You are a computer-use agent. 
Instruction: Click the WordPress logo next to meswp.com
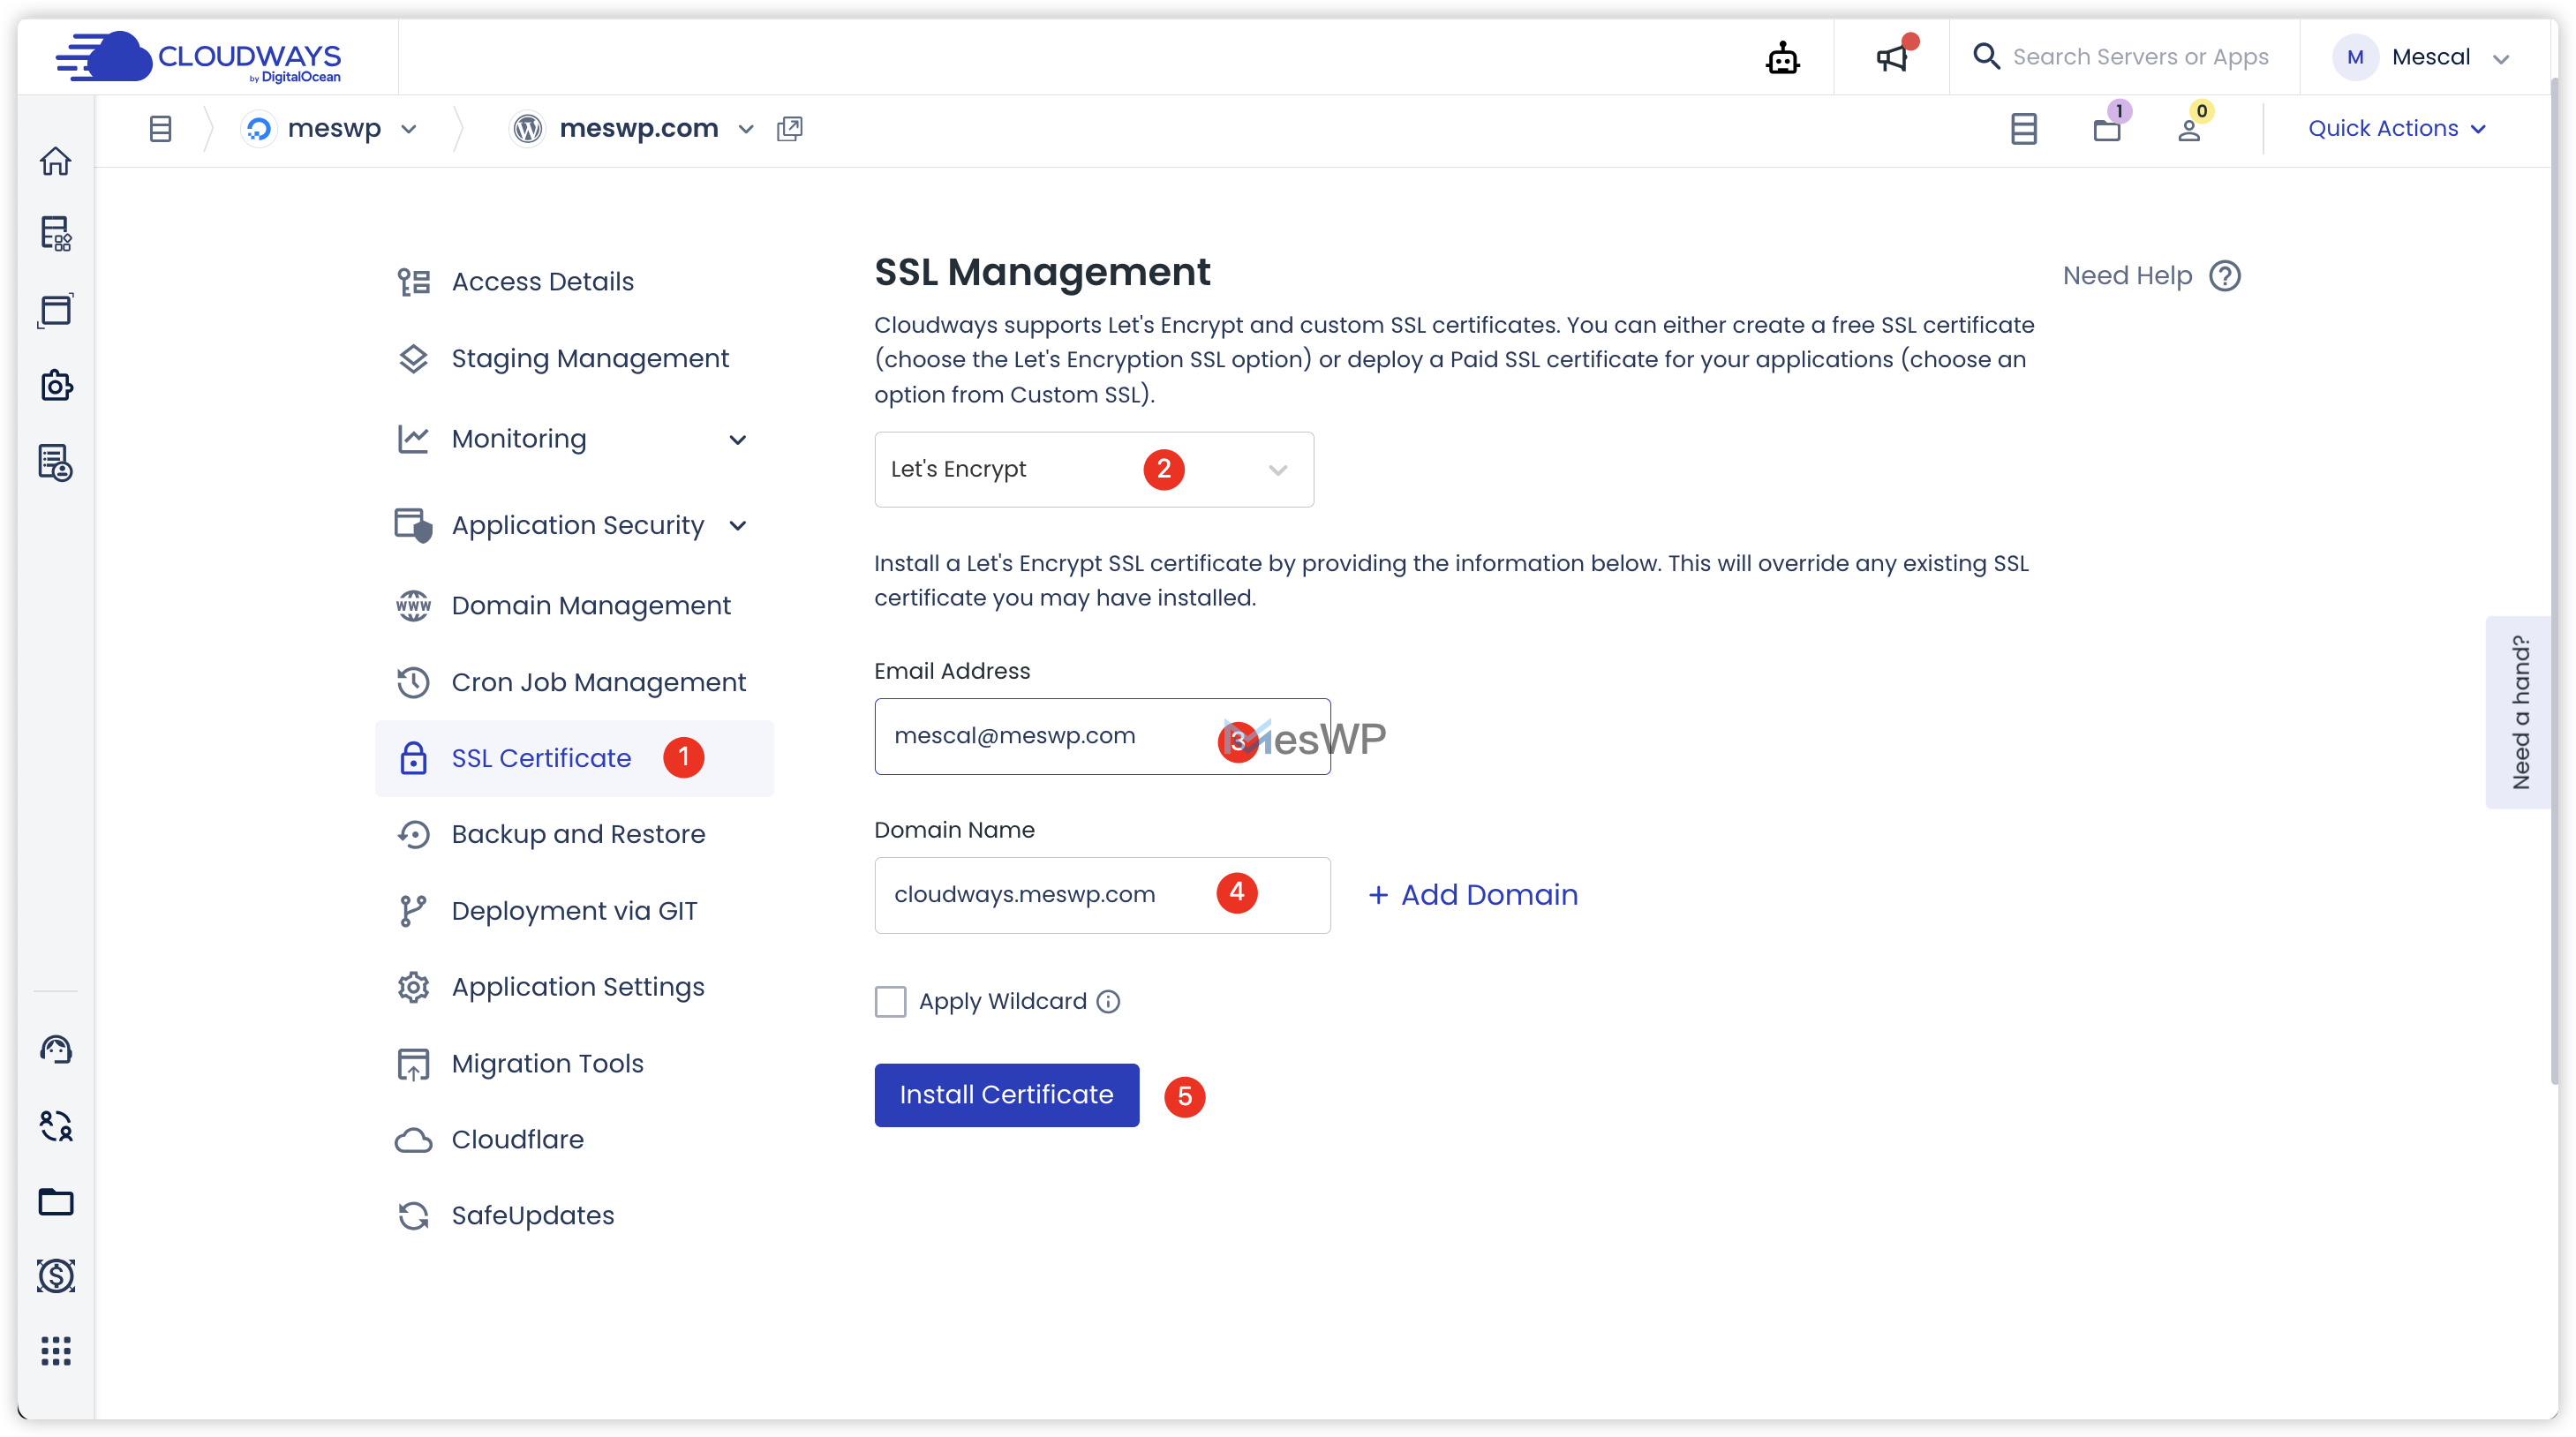[x=527, y=129]
